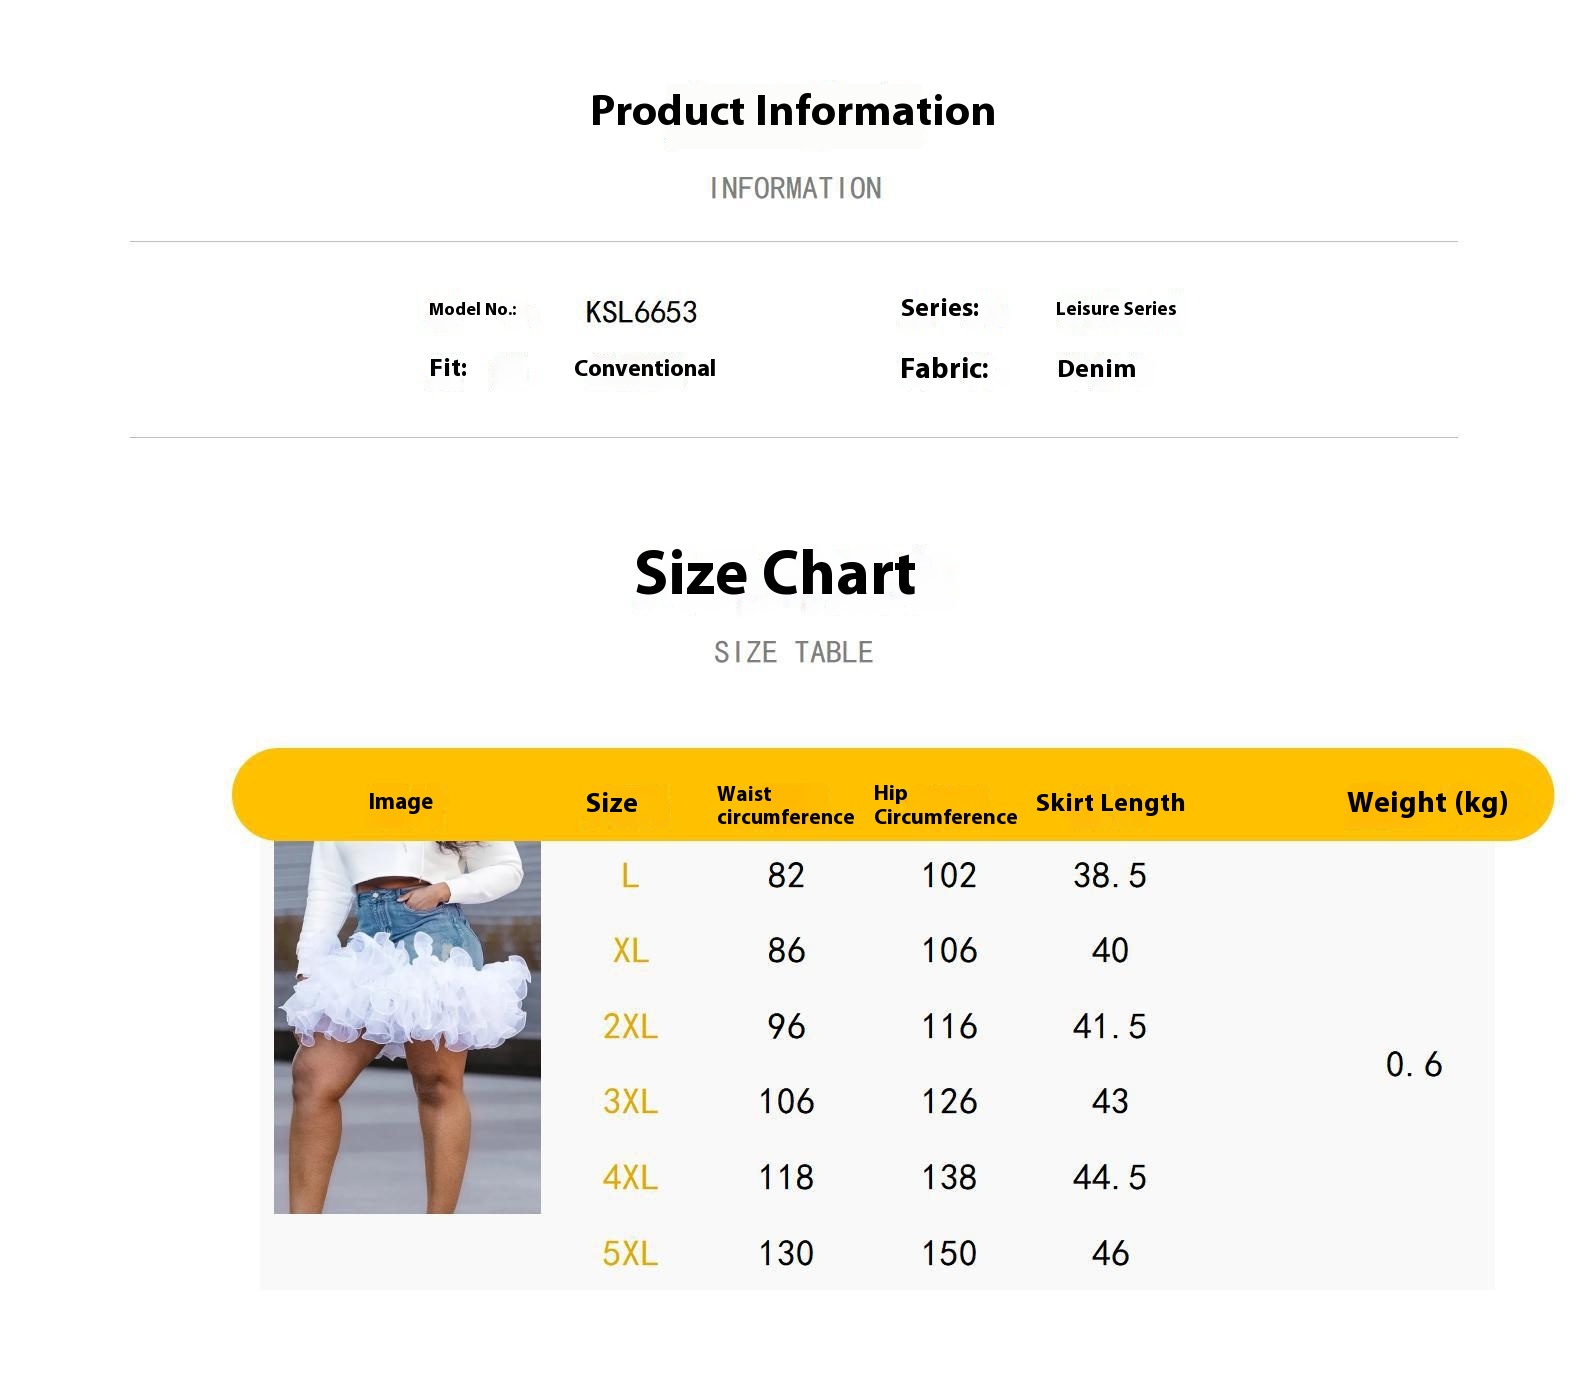This screenshot has height=1376, width=1587.
Task: Select the 4XL size label
Action: 630,1178
